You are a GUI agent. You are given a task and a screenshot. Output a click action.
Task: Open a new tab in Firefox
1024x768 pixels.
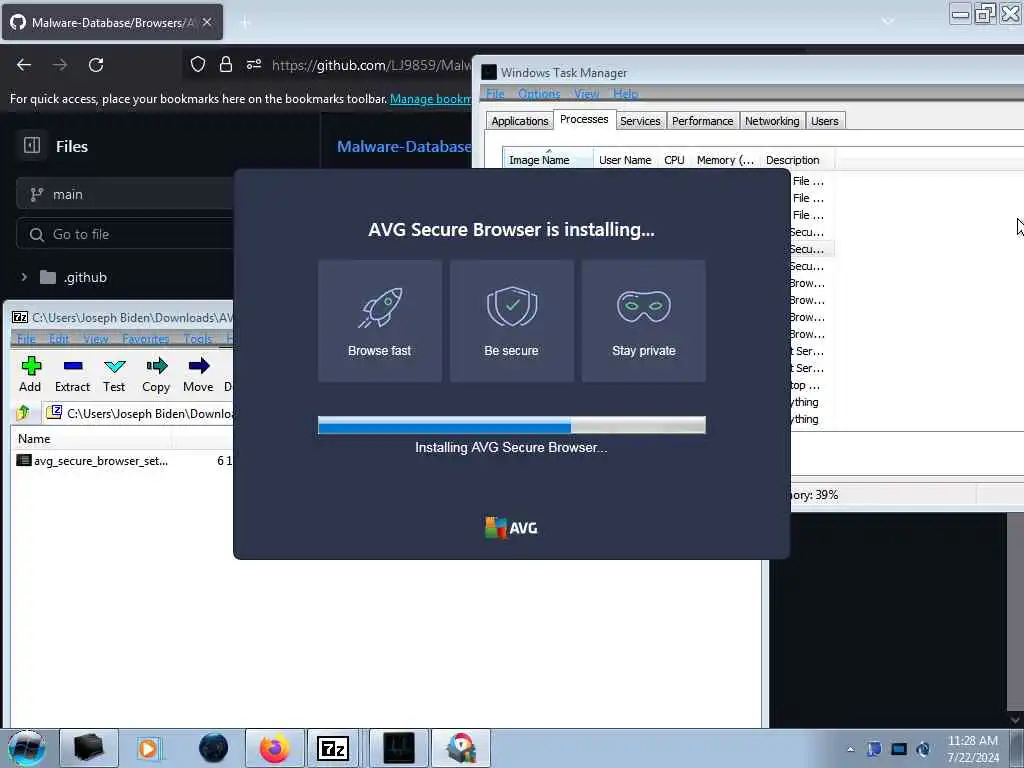[245, 23]
